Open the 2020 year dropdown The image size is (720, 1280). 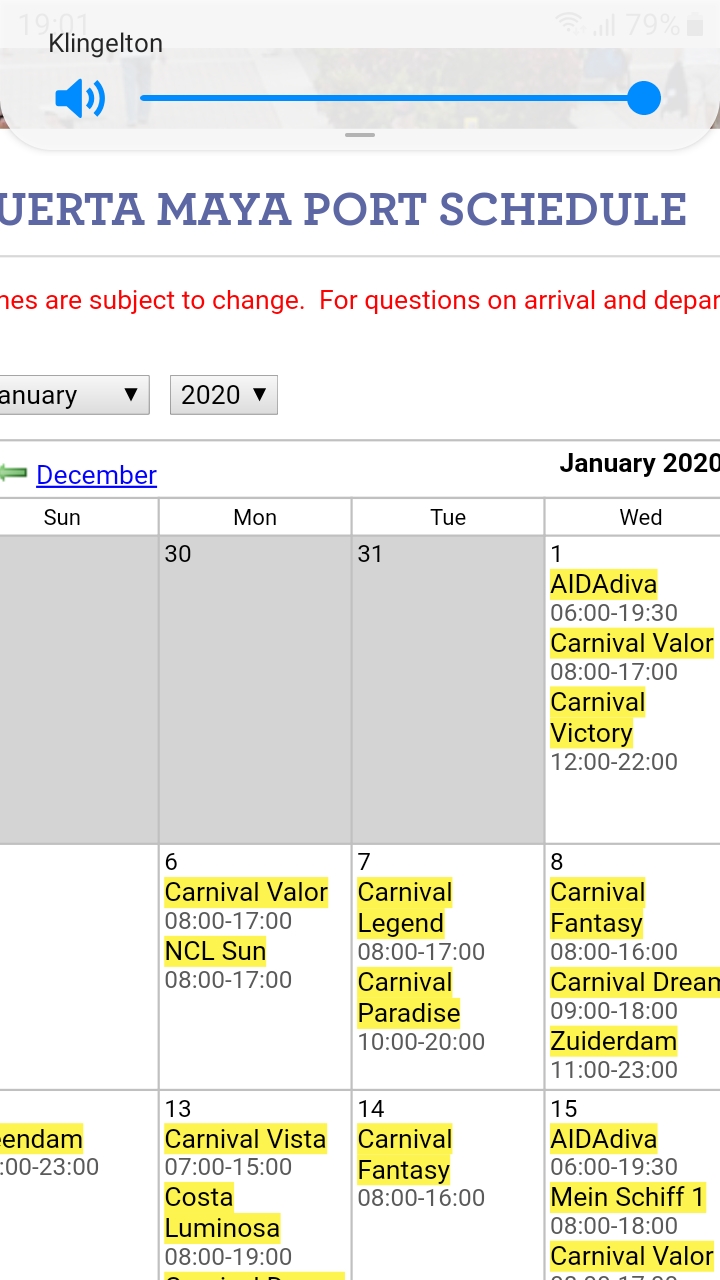(x=224, y=395)
